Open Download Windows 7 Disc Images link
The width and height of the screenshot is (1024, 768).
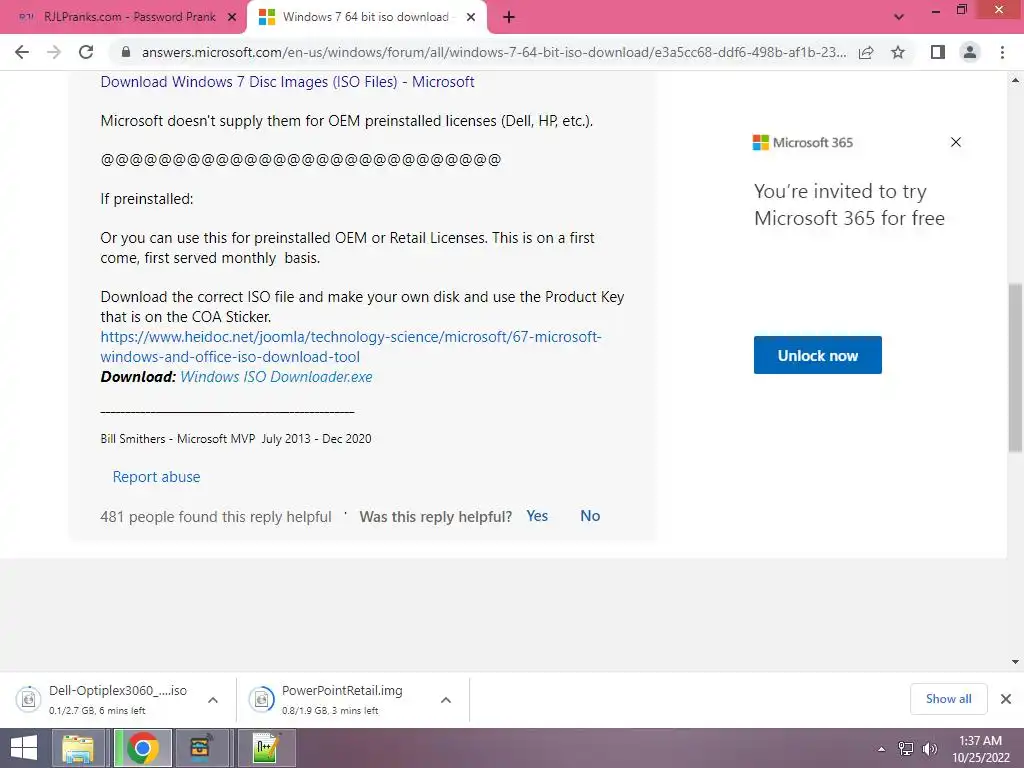tap(287, 82)
